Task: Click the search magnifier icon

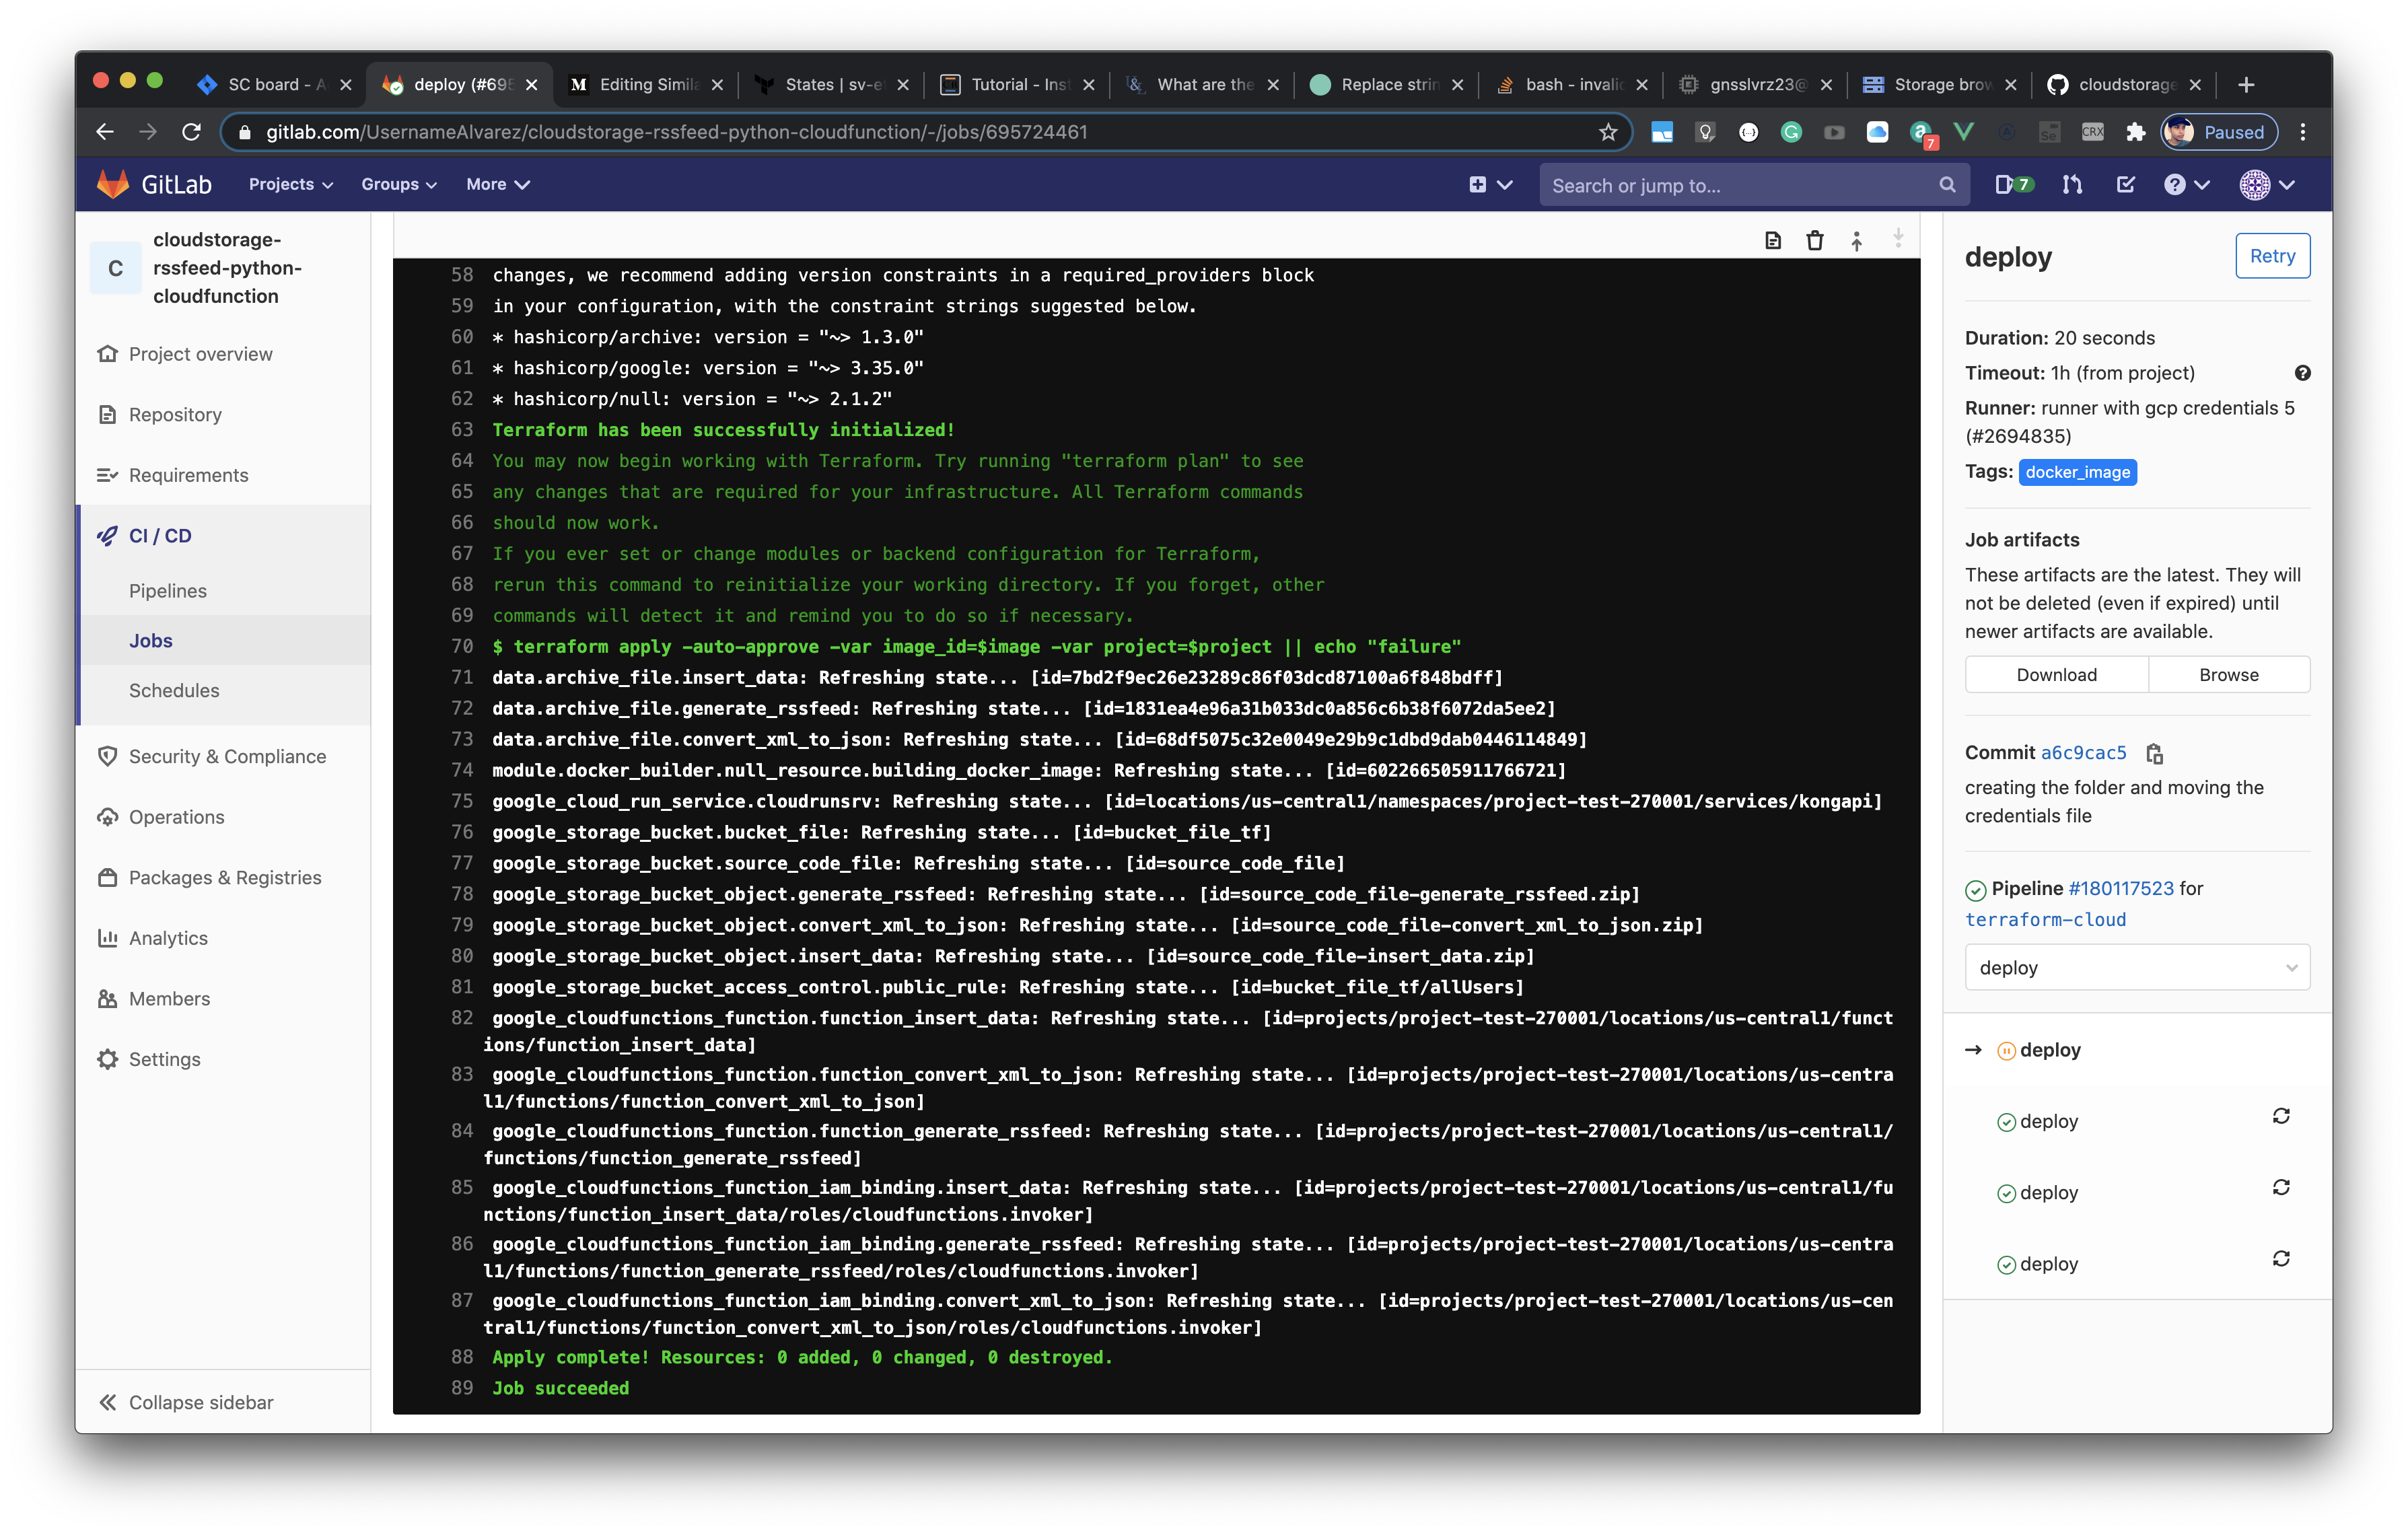Action: (1946, 185)
